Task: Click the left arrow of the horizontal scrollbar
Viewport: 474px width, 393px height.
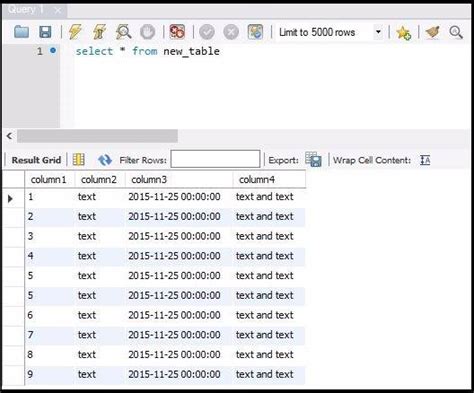Action: (9, 136)
